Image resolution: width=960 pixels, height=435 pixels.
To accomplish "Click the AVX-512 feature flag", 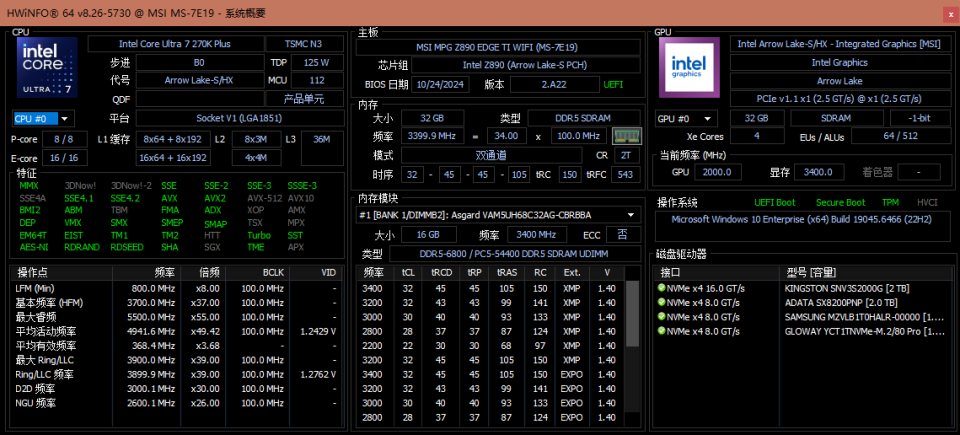I will 264,198.
